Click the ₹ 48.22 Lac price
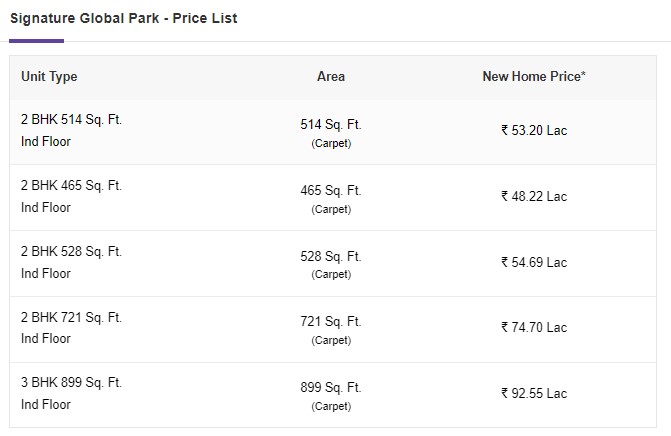The height and width of the screenshot is (436, 671). [534, 196]
